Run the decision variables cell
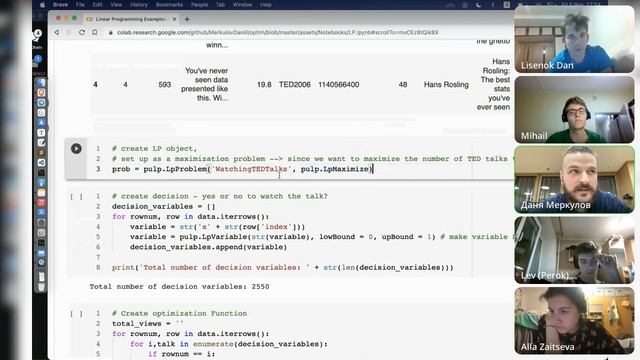Image resolution: width=640 pixels, height=360 pixels. point(76,197)
